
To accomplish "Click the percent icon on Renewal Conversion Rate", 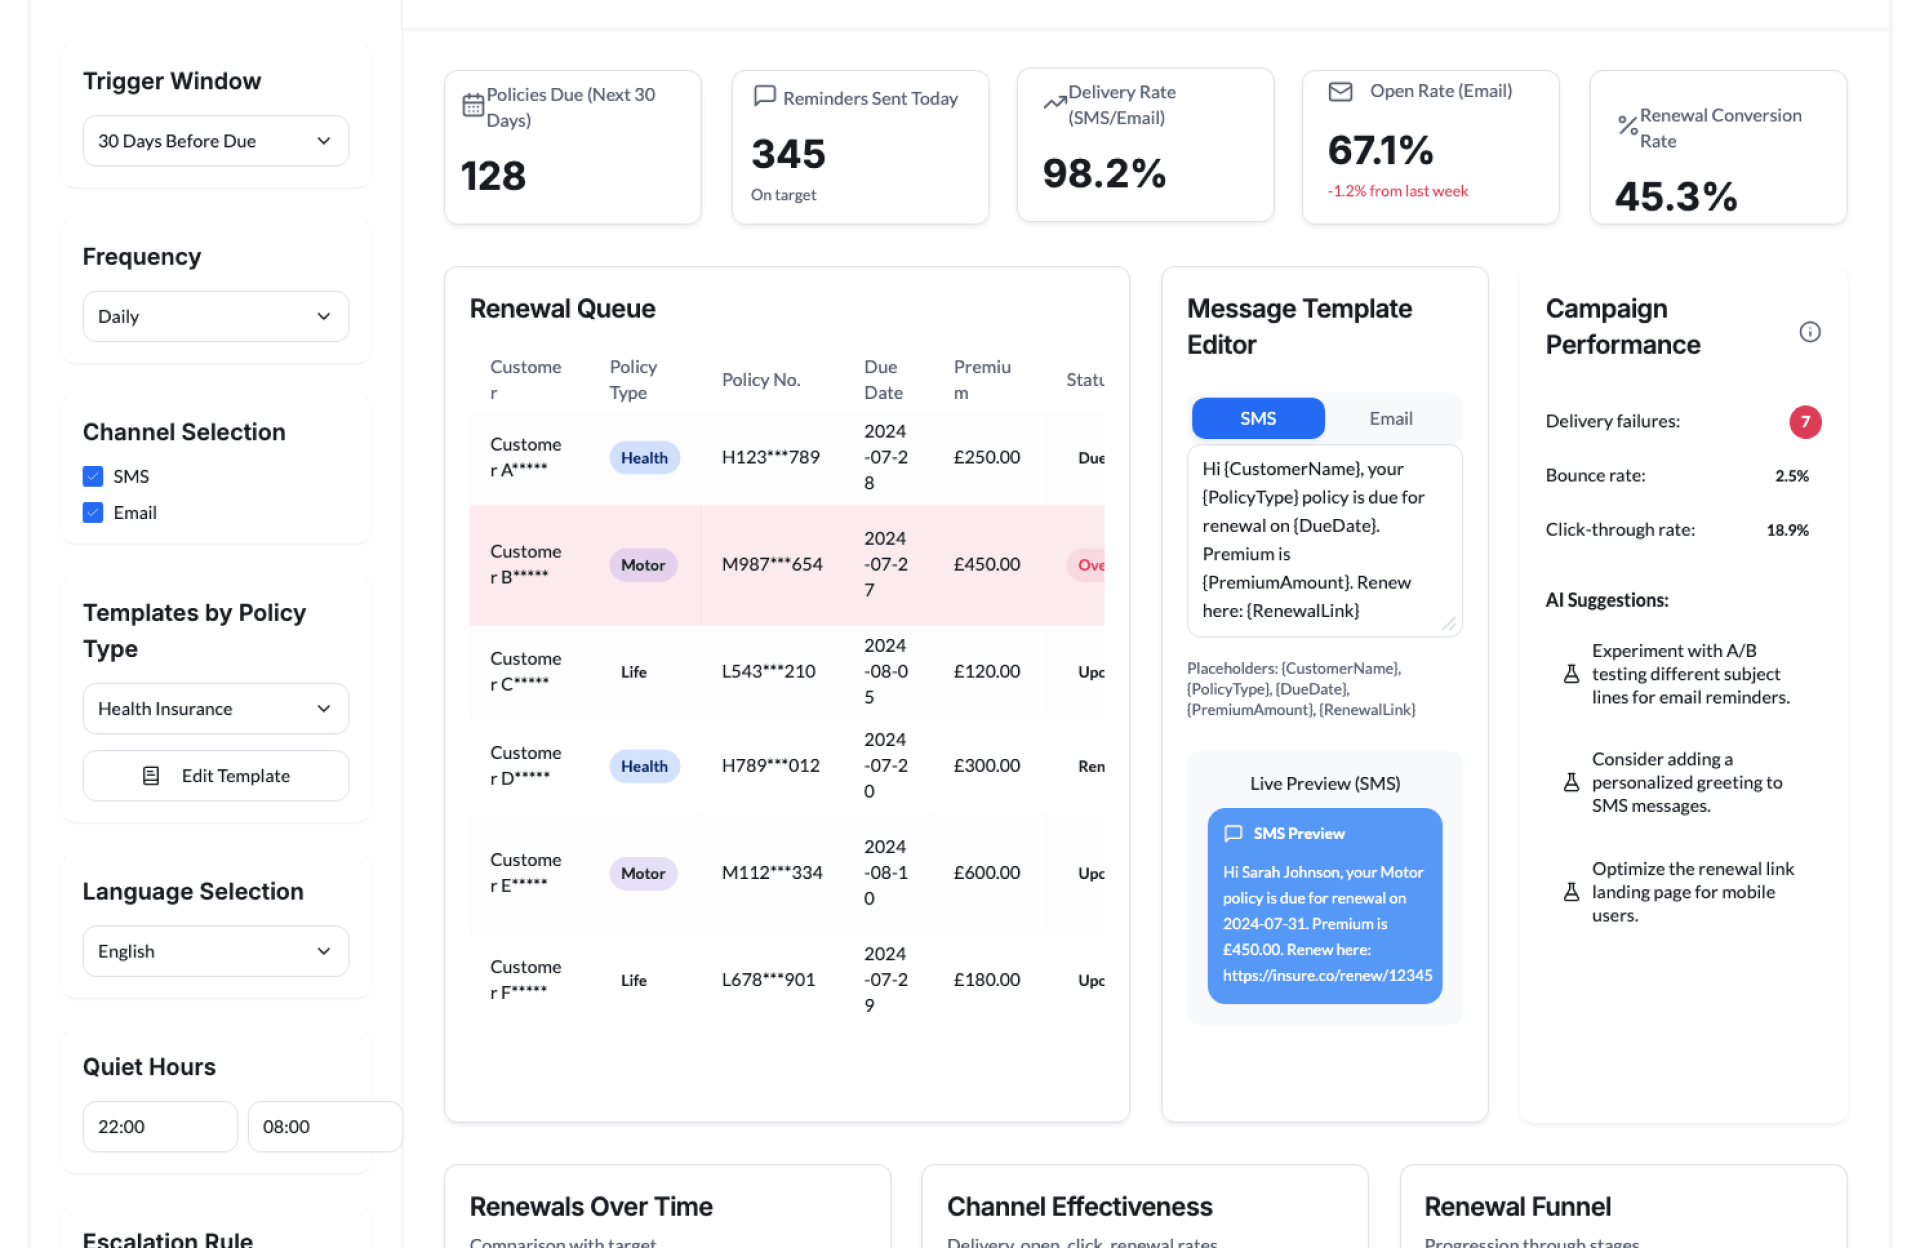I will coord(1627,126).
